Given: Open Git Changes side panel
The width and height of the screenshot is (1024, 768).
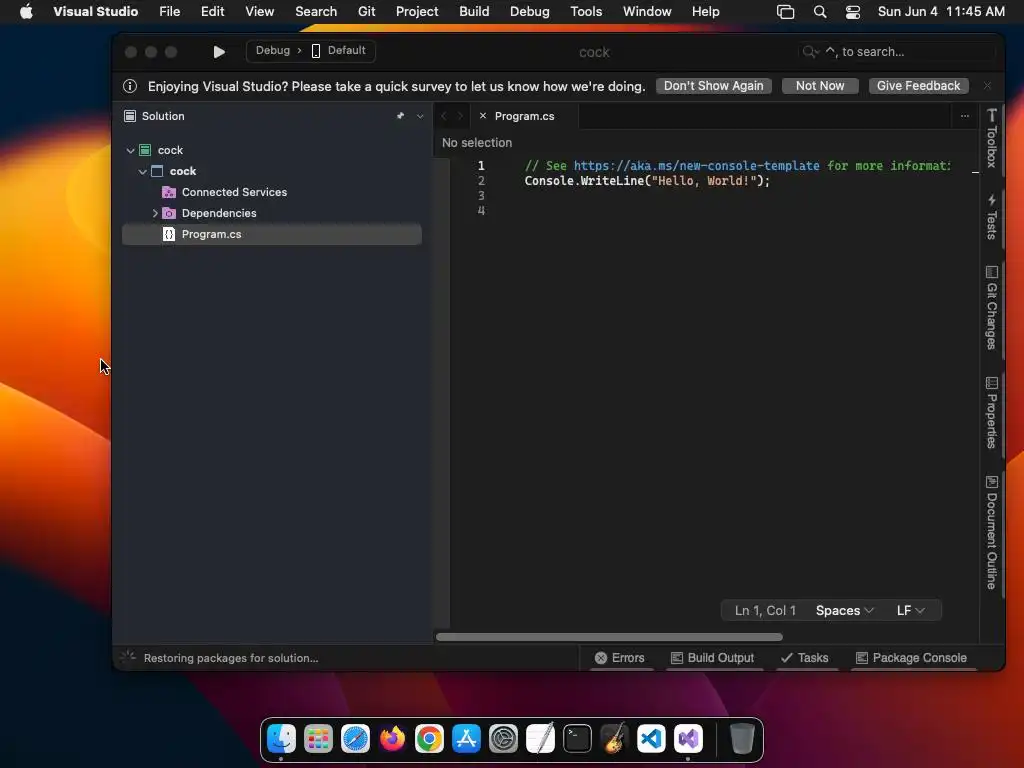Looking at the screenshot, I should point(991,308).
